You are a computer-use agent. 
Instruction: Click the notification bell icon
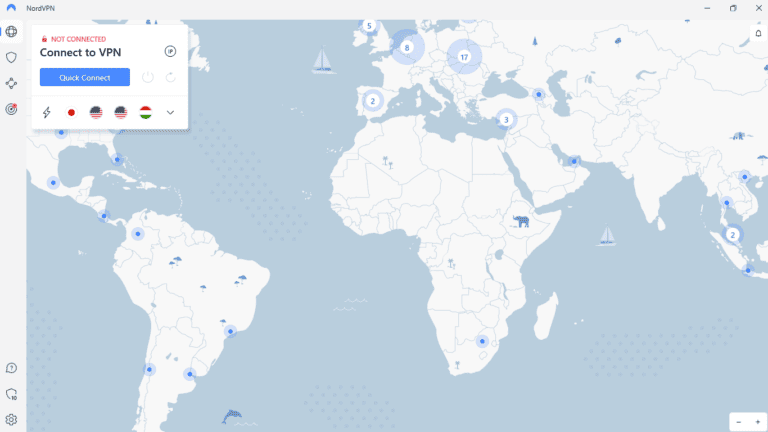758,33
